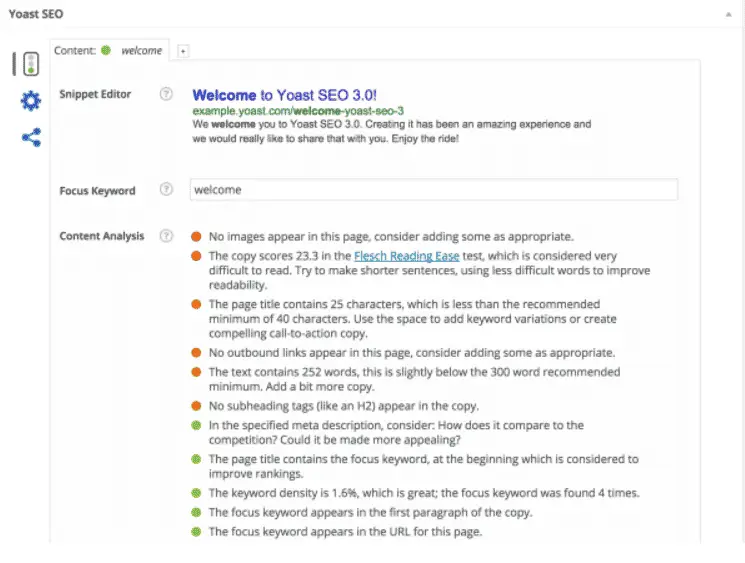Click orange bullet for no images warning
The height and width of the screenshot is (563, 745).
(196, 237)
